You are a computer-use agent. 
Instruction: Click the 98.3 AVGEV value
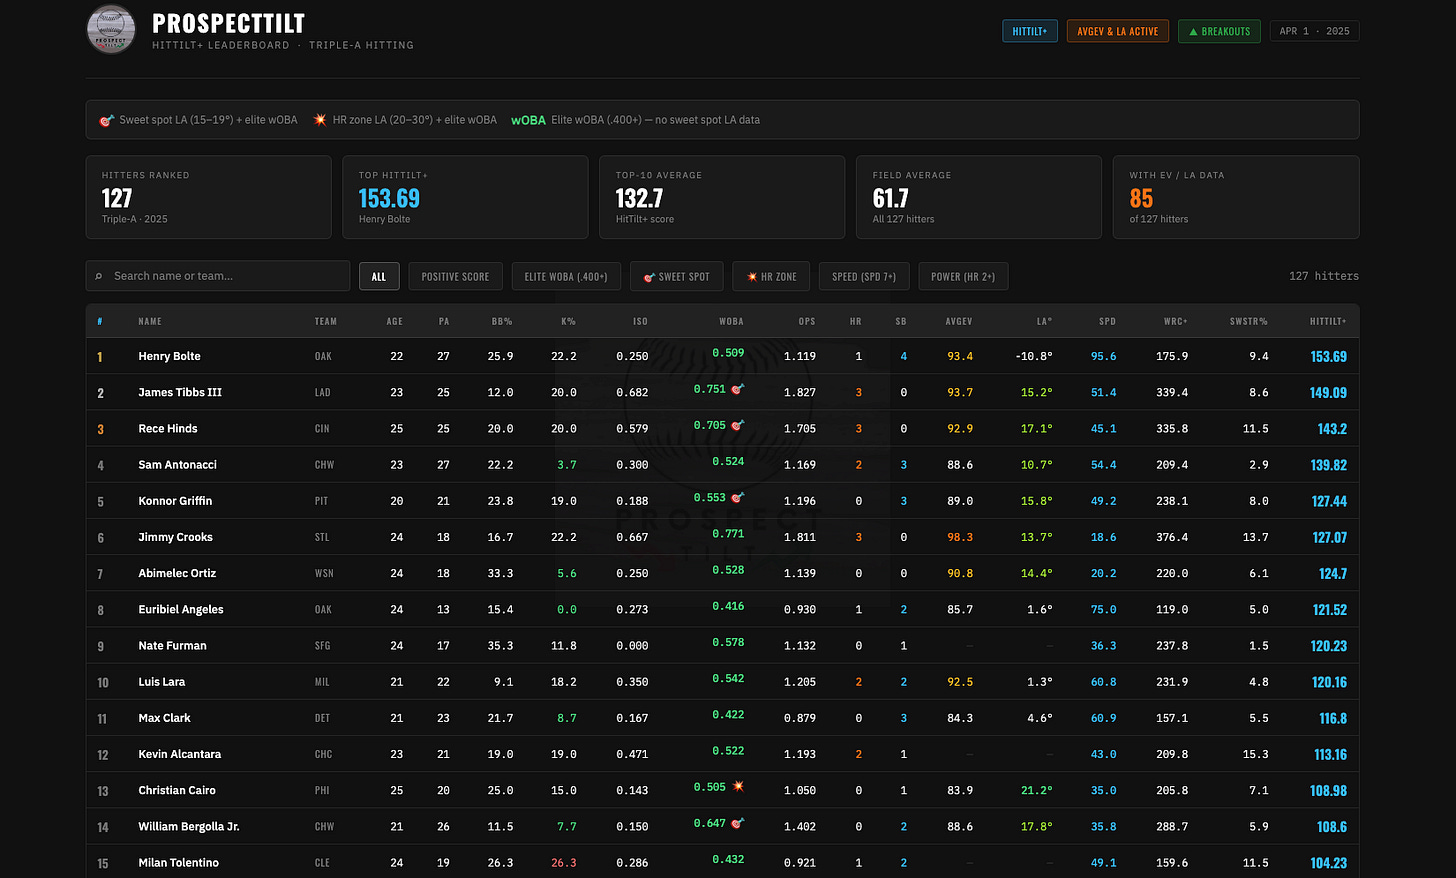(960, 537)
